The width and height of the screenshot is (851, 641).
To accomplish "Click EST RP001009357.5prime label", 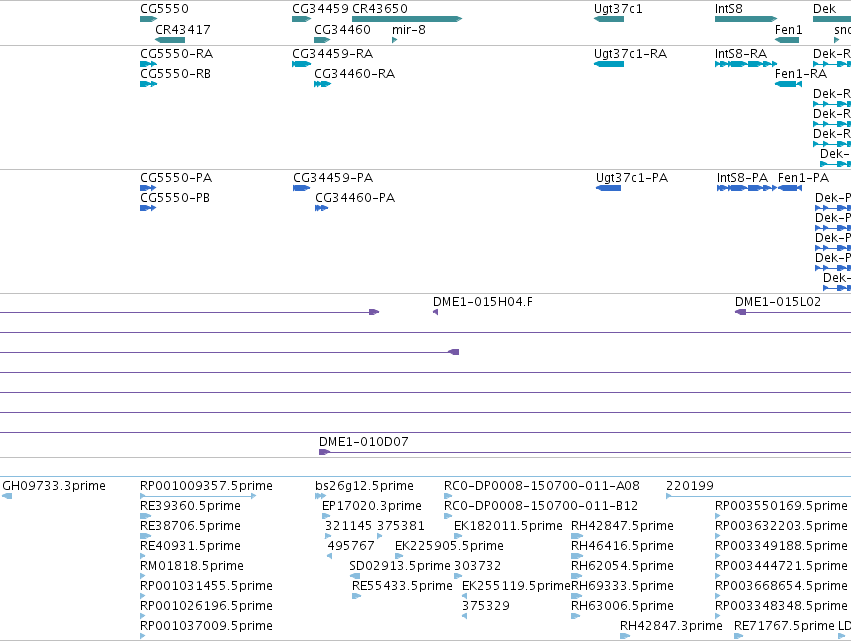I will point(206,486).
